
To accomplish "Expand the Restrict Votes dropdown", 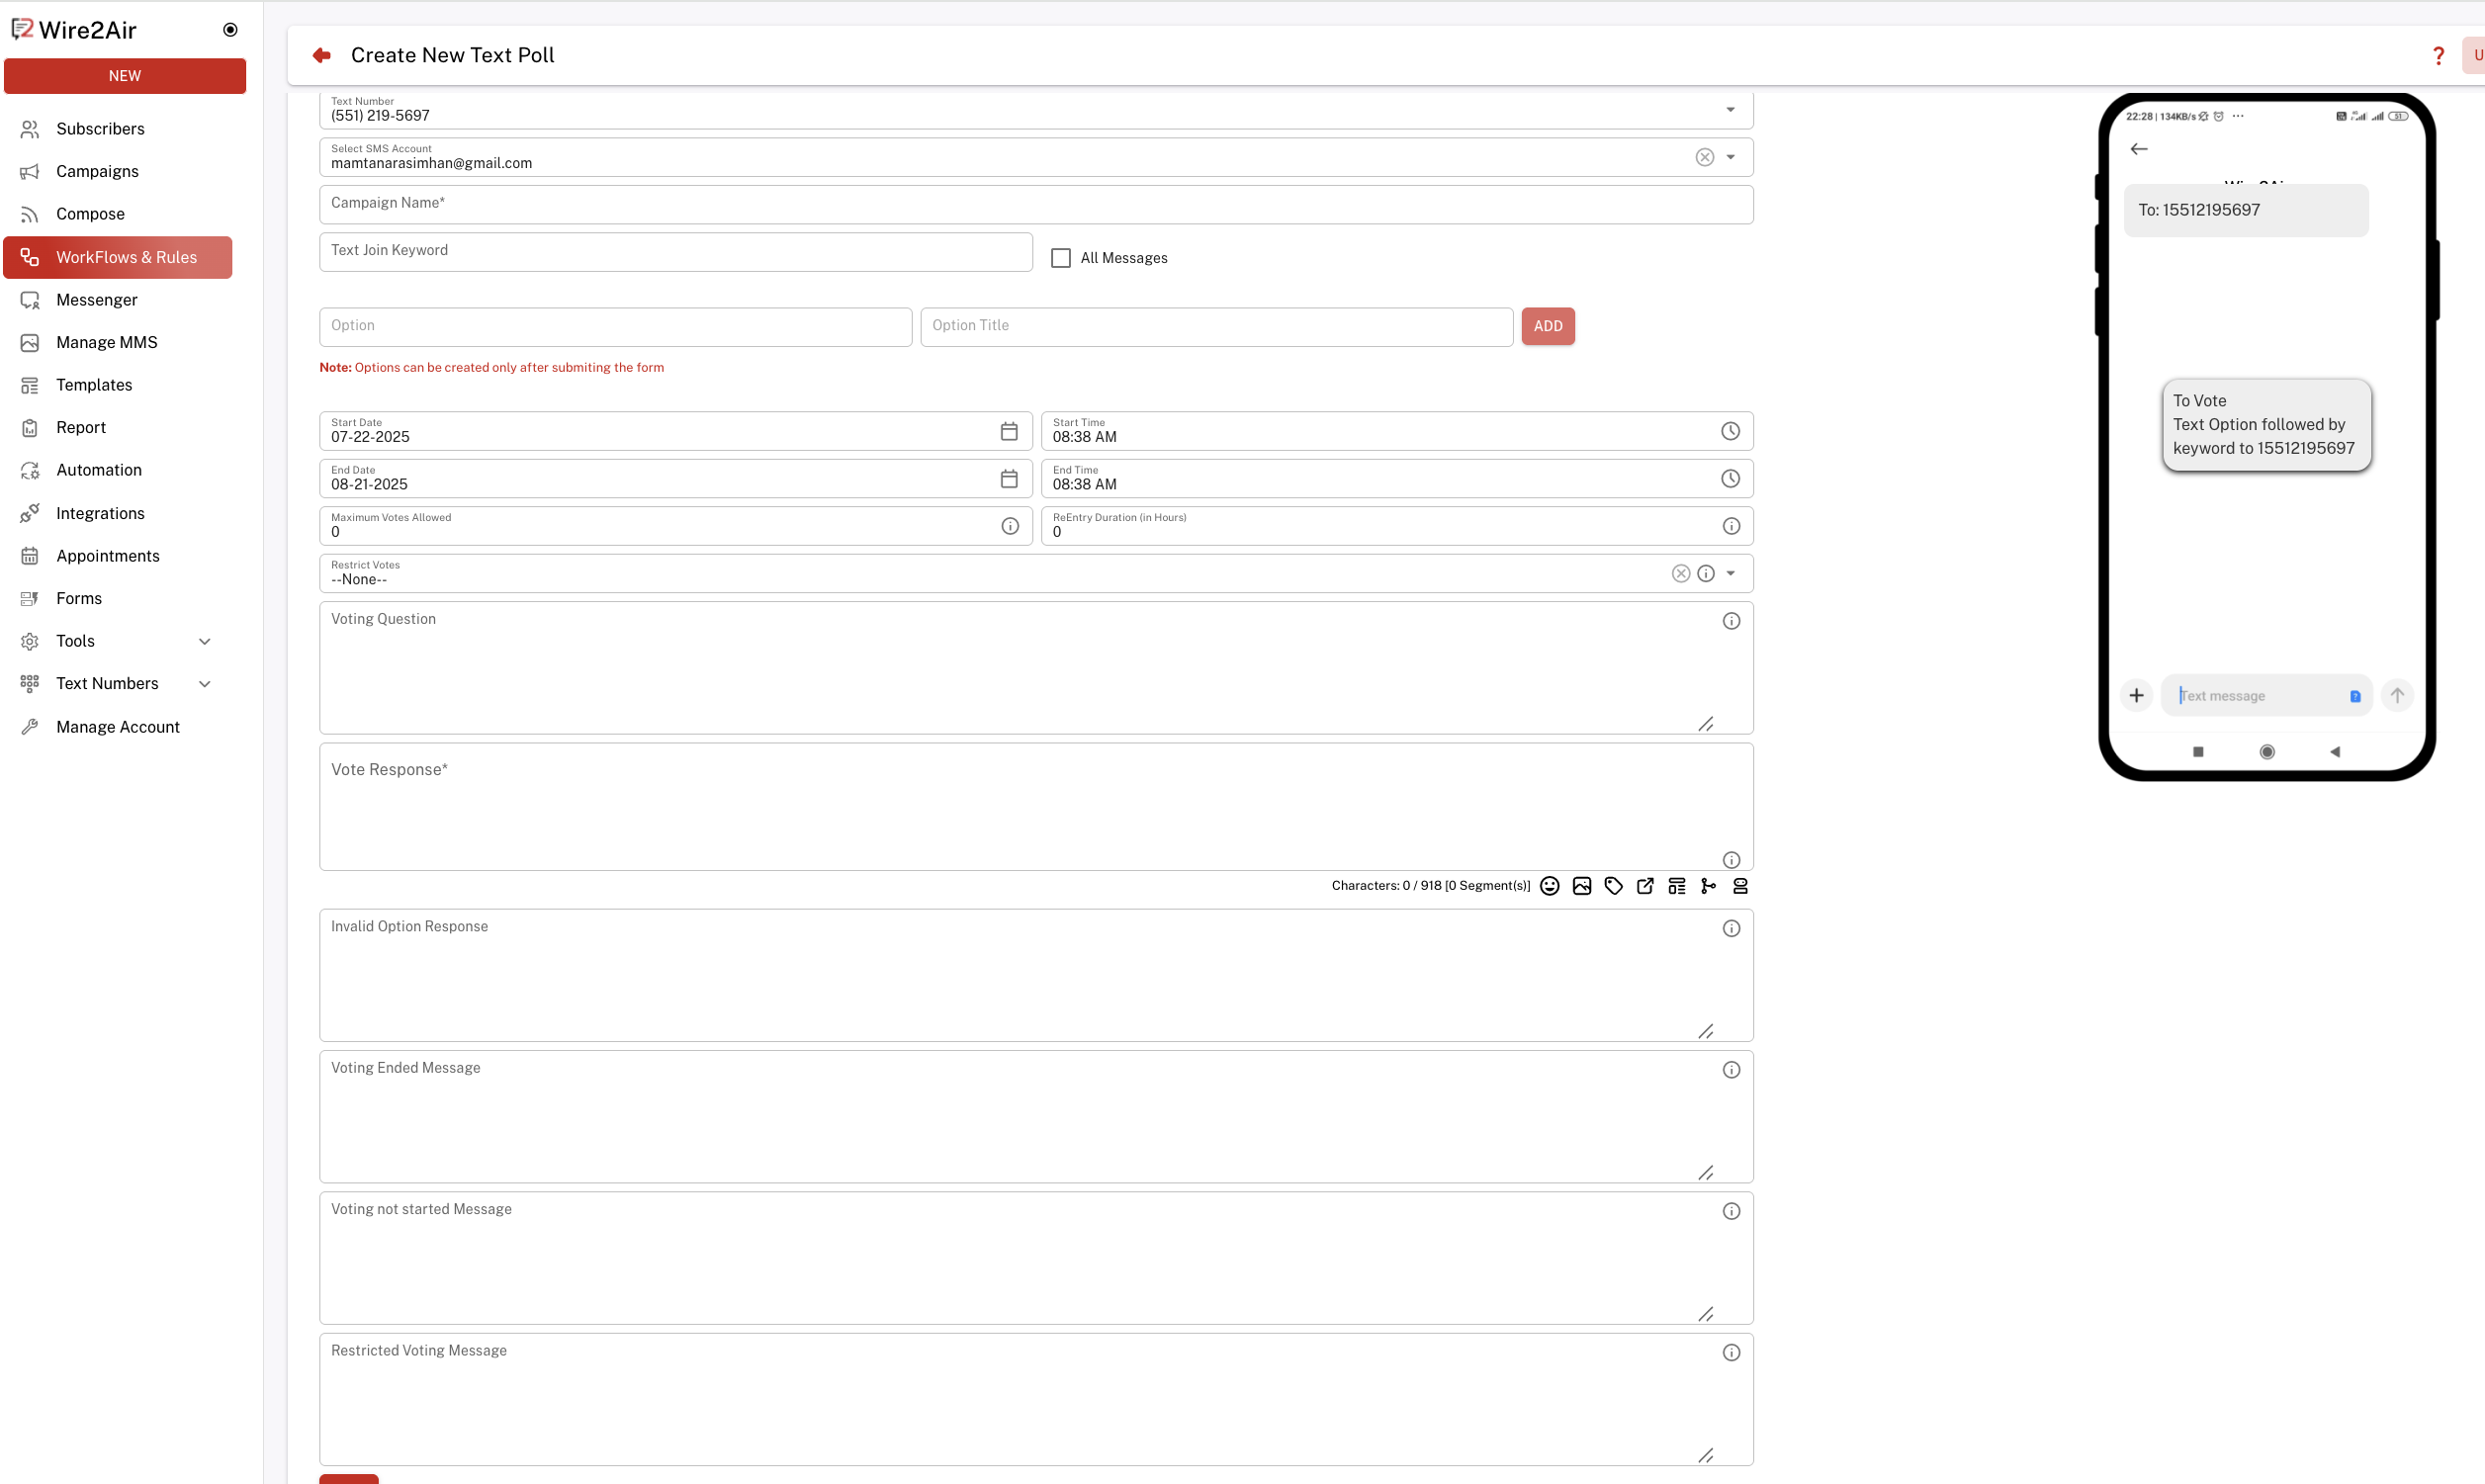I will pos(1730,574).
